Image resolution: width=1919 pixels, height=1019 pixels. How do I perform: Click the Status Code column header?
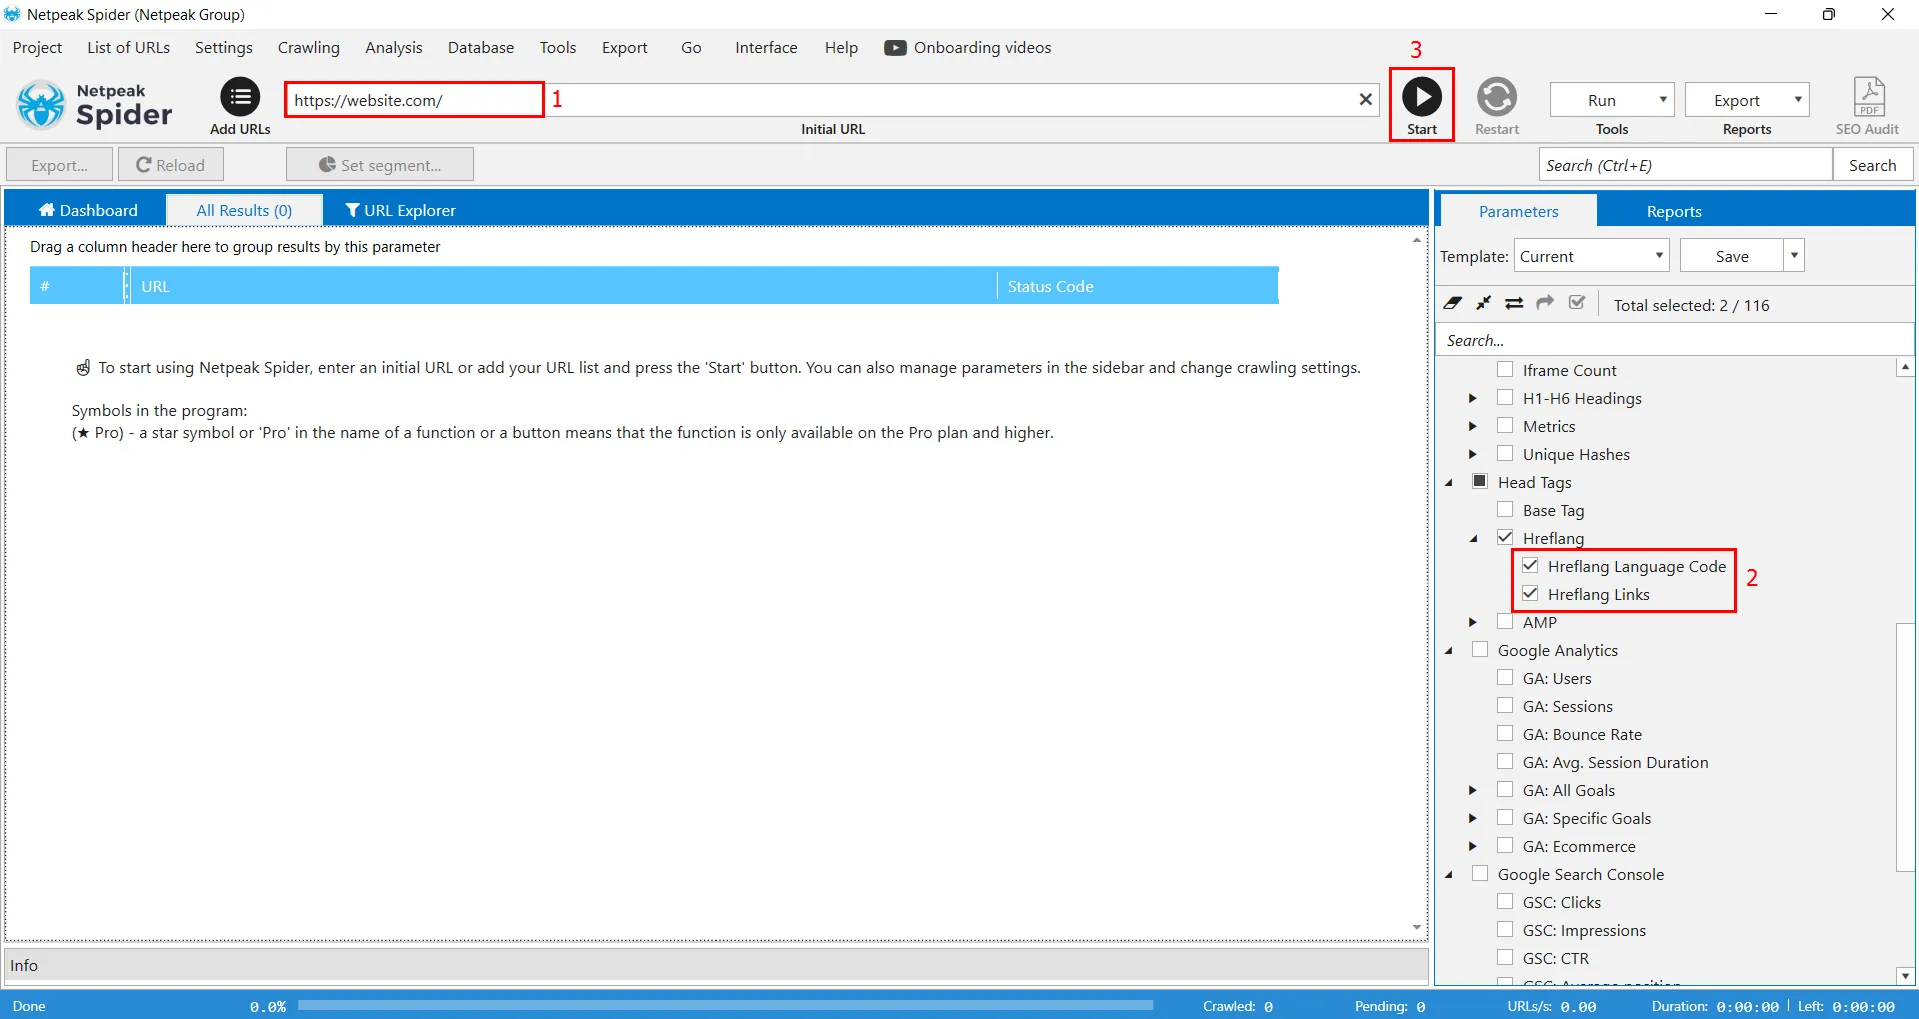point(1138,286)
